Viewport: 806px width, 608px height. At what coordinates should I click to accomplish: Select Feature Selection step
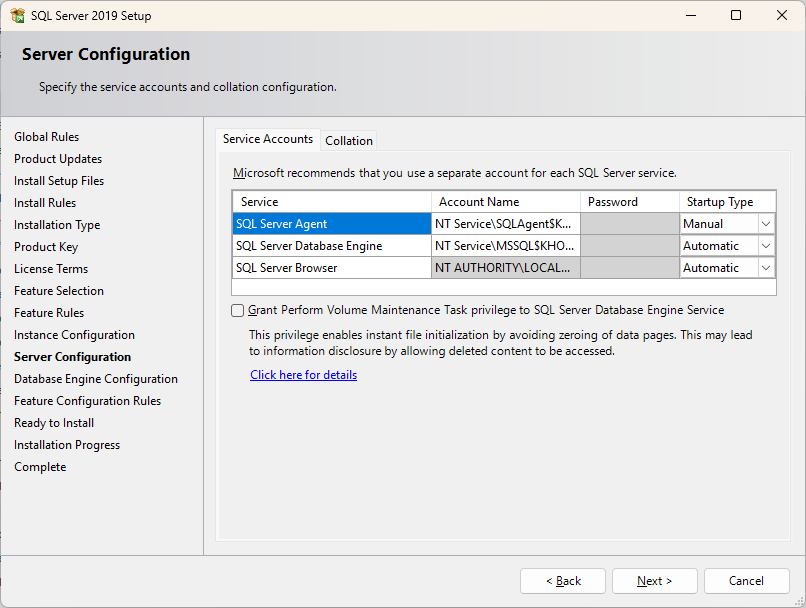(59, 291)
